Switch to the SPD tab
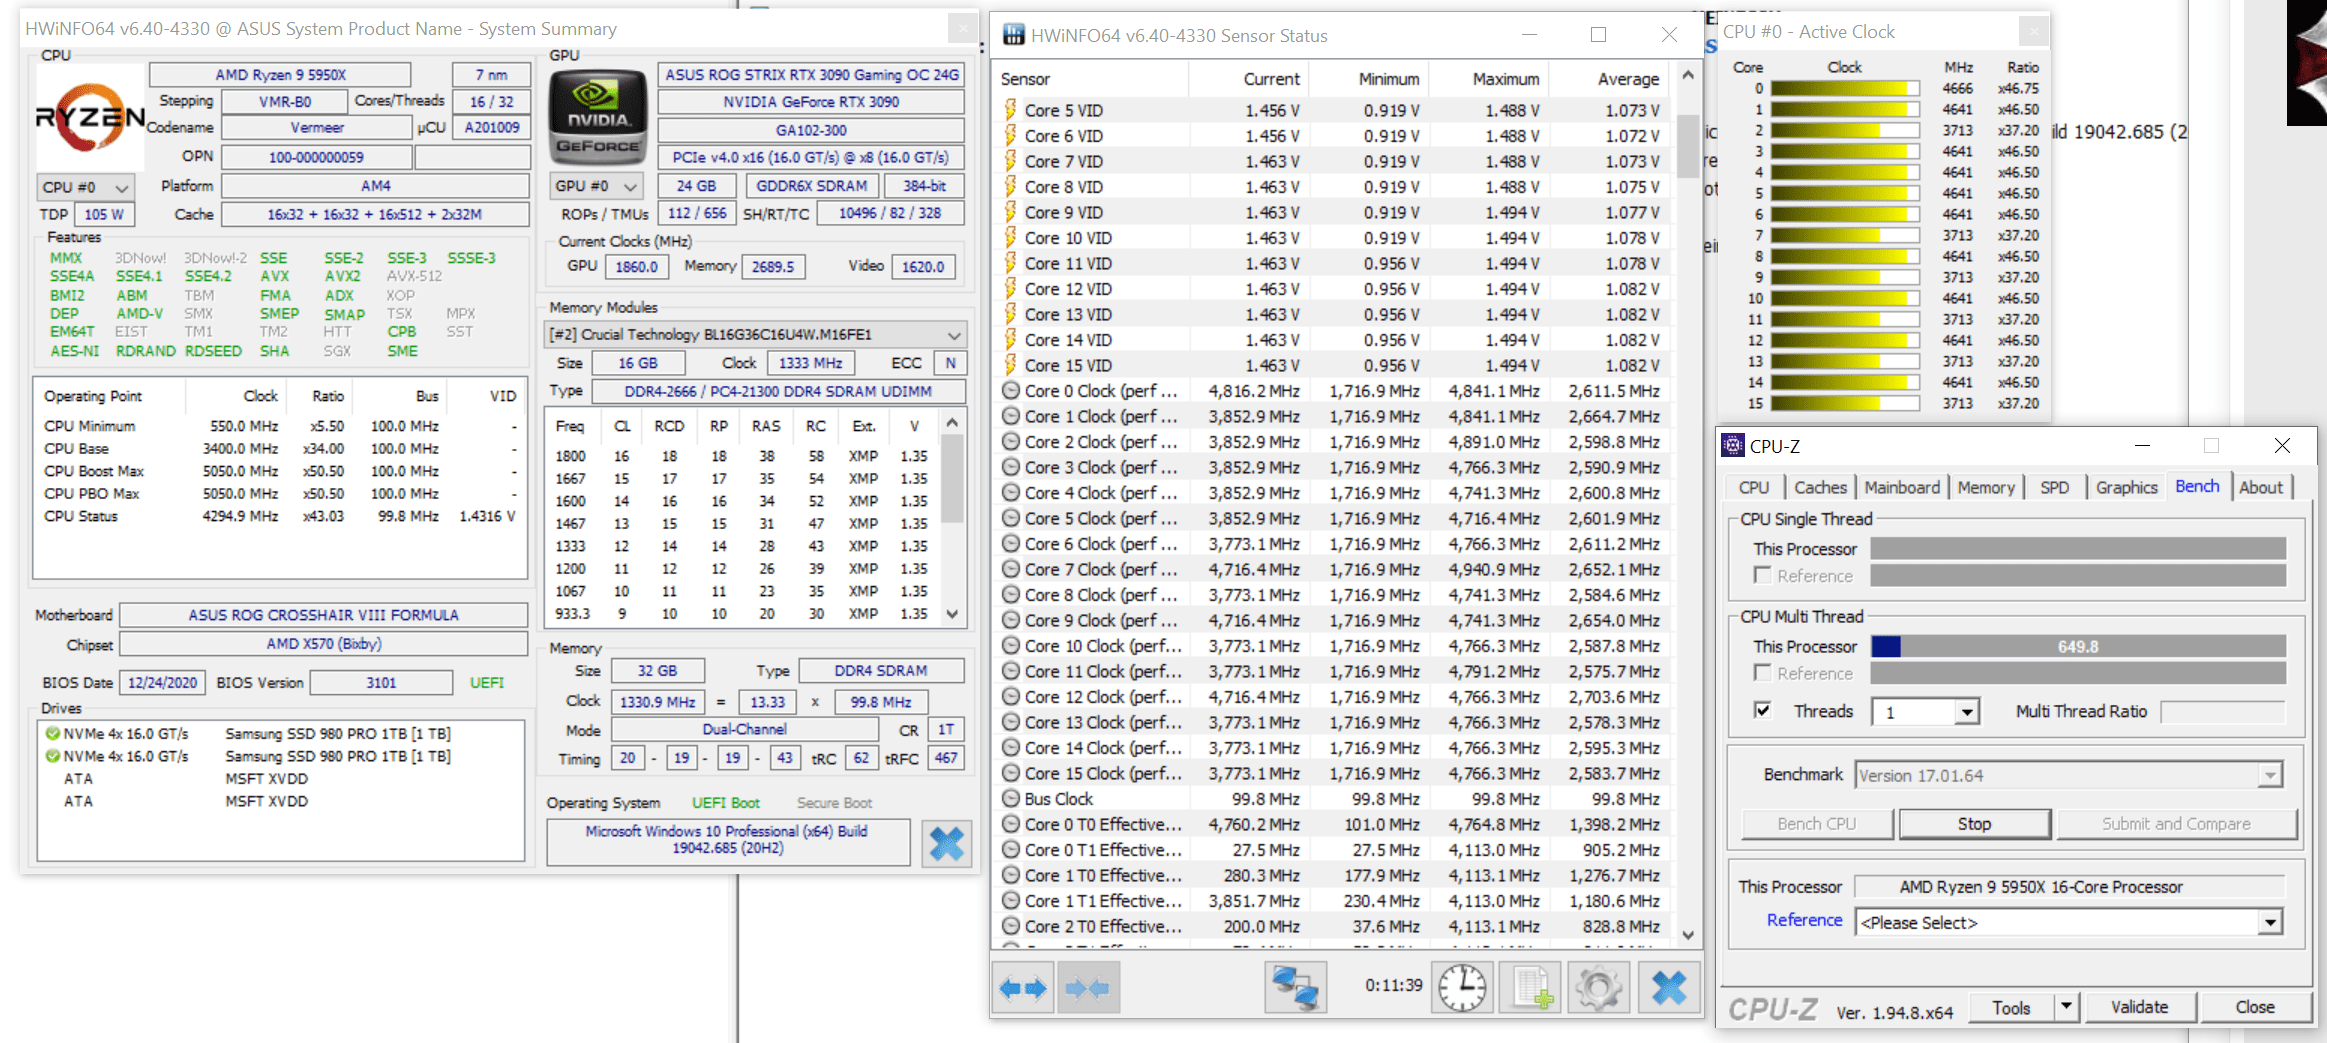The height and width of the screenshot is (1043, 2327). click(x=2055, y=487)
